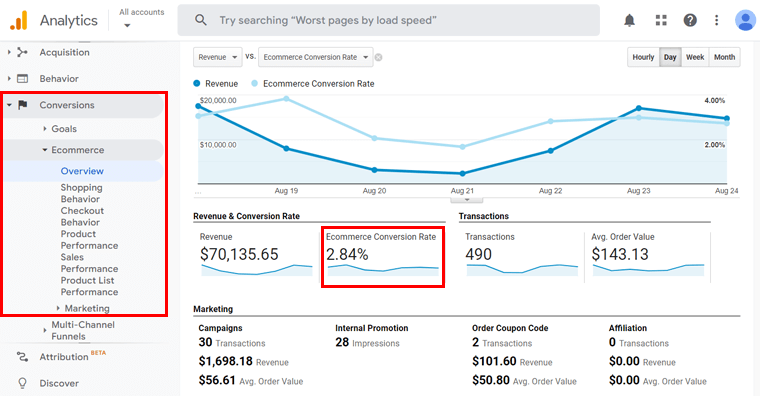Click the Discover lightbulb icon
This screenshot has height=396, width=760.
22,383
